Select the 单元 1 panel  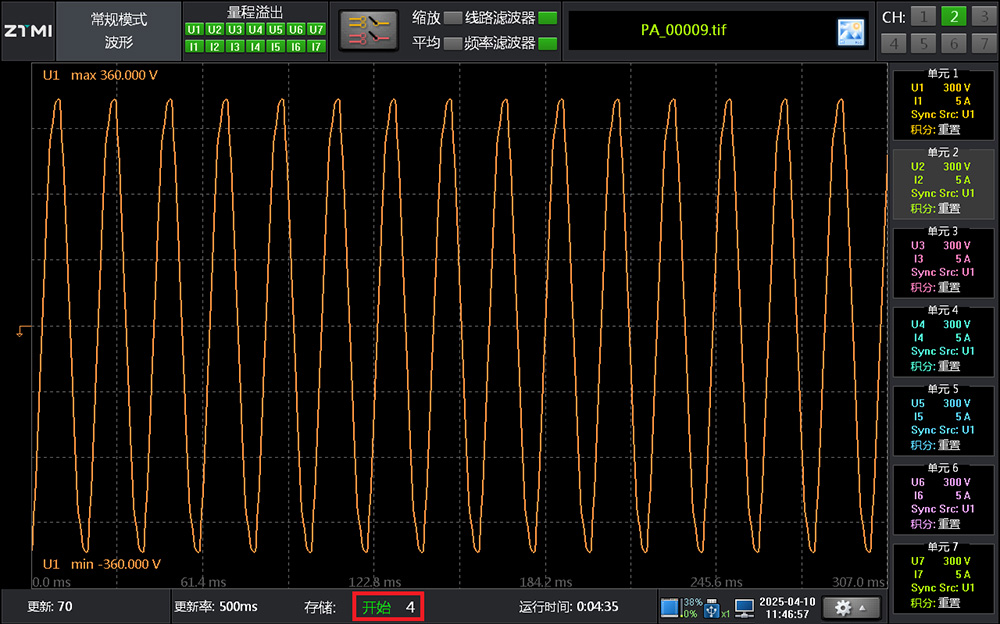pyautogui.click(x=941, y=102)
